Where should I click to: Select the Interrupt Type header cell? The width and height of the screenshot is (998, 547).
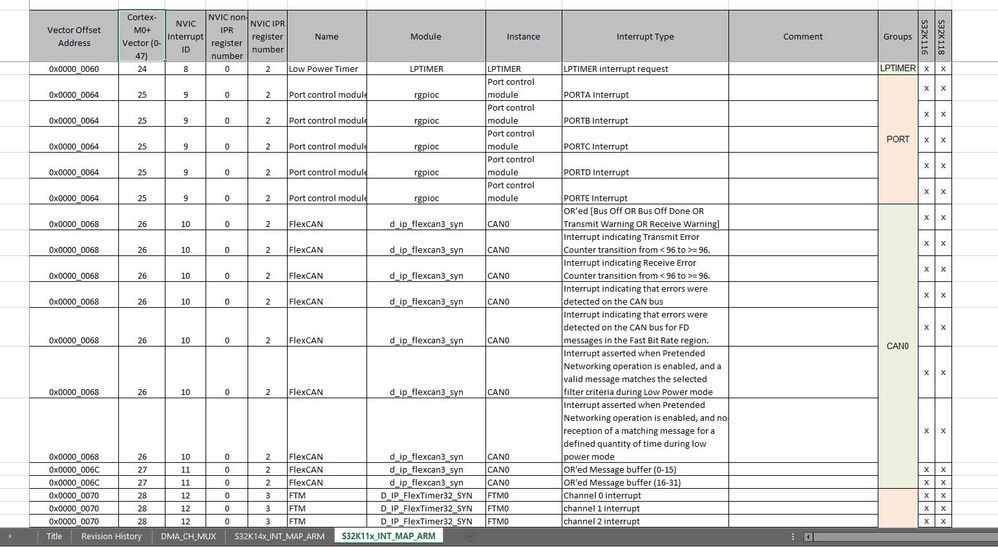tap(645, 36)
